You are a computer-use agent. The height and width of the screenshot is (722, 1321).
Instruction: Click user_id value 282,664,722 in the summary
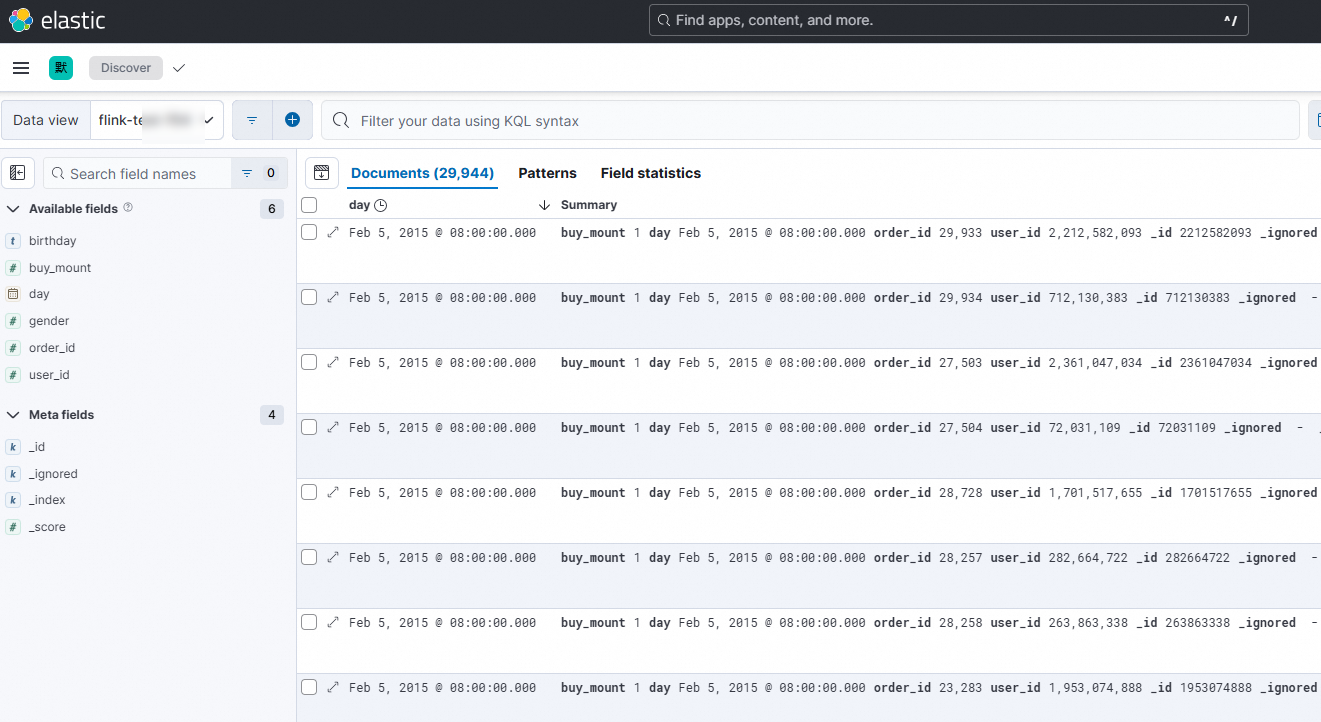point(1088,557)
